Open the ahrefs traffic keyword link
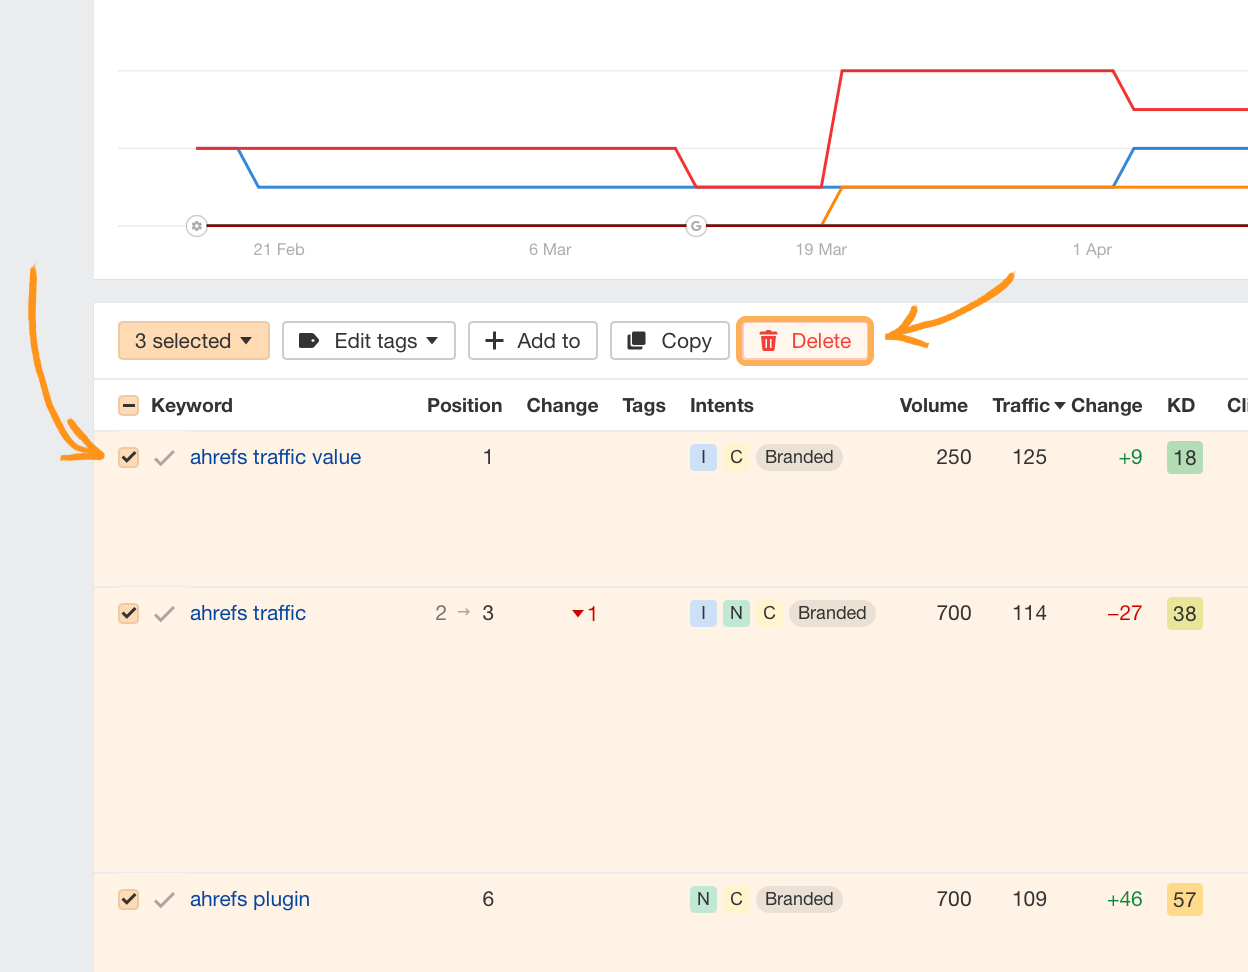This screenshot has width=1248, height=972. [248, 613]
